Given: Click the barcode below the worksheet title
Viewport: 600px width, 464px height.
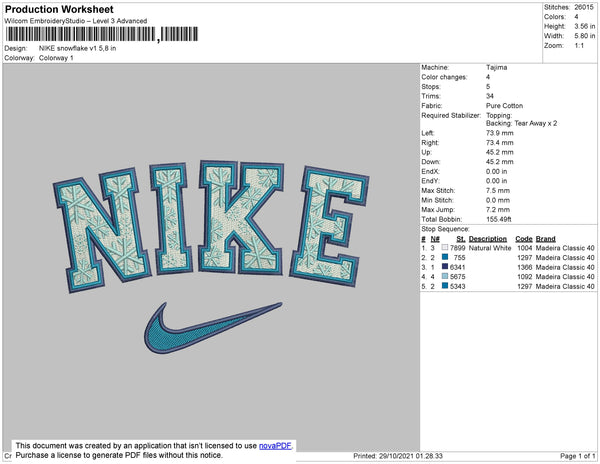Looking at the screenshot, I should click(102, 34).
